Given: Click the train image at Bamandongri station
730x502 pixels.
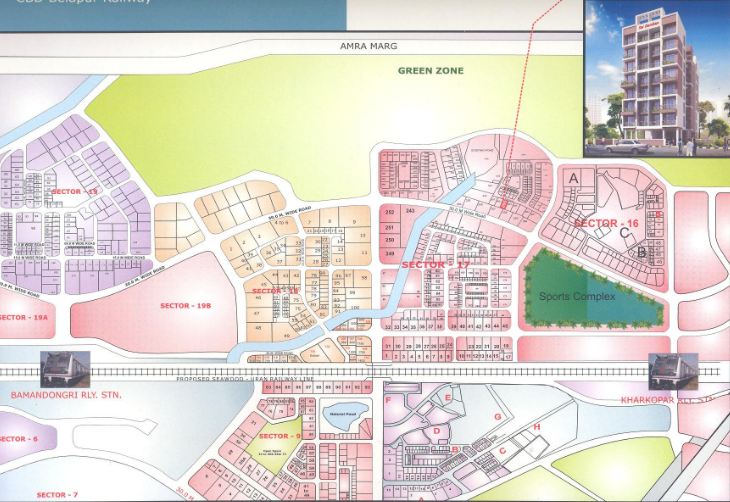Looking at the screenshot, I should (65, 369).
